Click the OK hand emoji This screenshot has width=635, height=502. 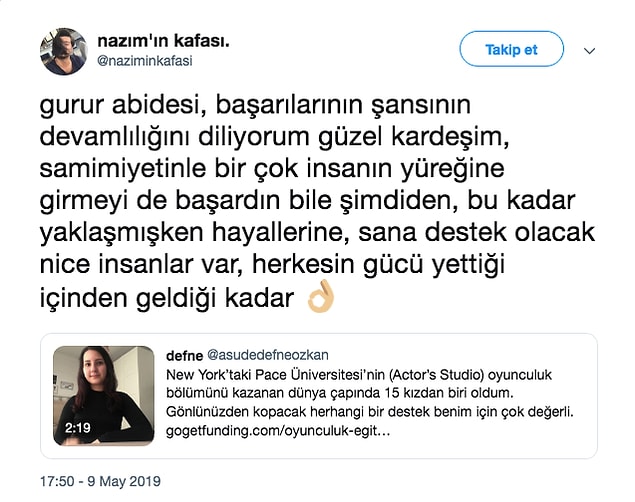click(320, 297)
